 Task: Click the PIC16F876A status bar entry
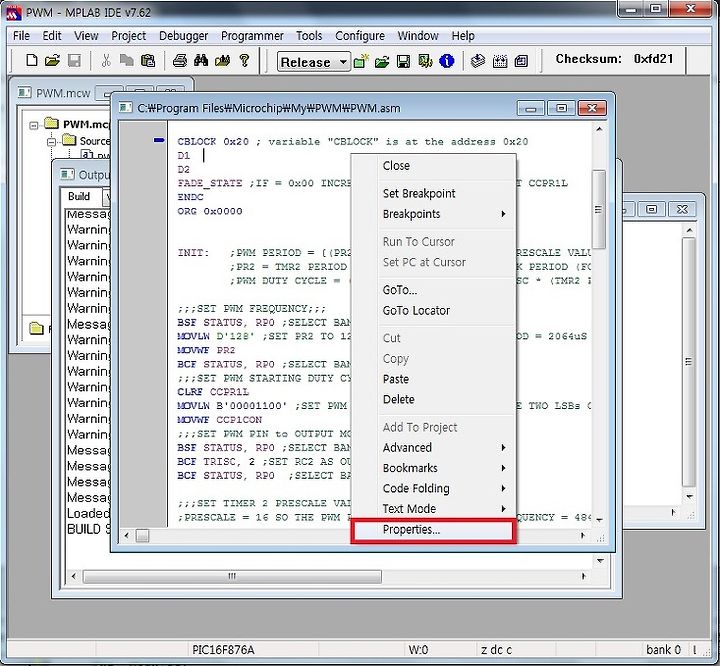coord(223,650)
